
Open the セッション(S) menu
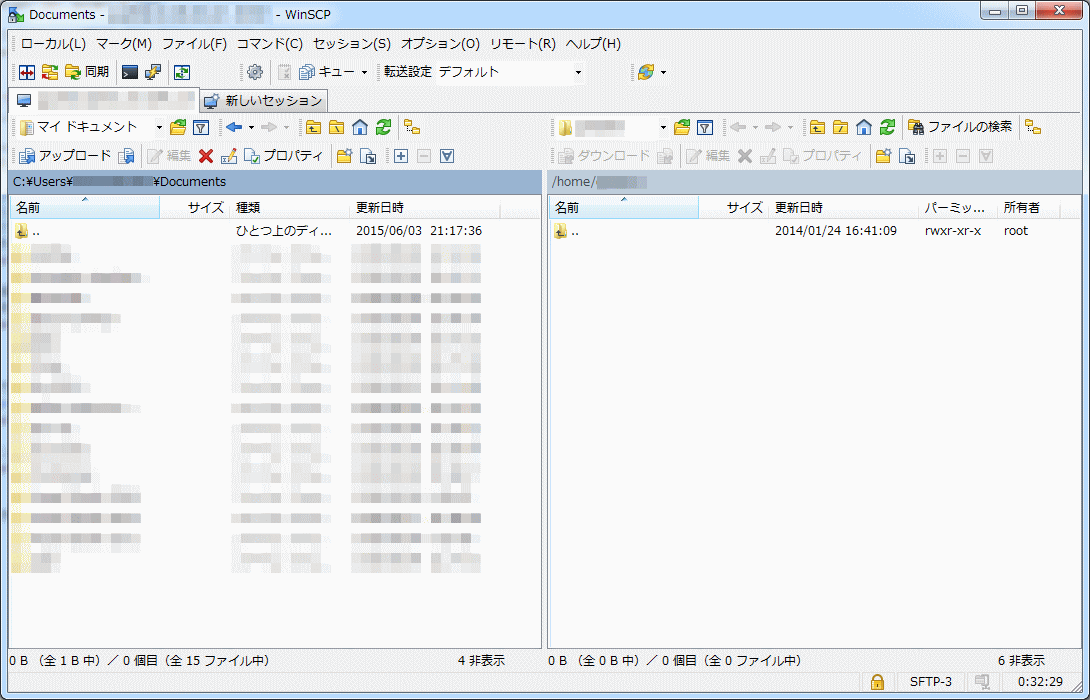click(352, 44)
